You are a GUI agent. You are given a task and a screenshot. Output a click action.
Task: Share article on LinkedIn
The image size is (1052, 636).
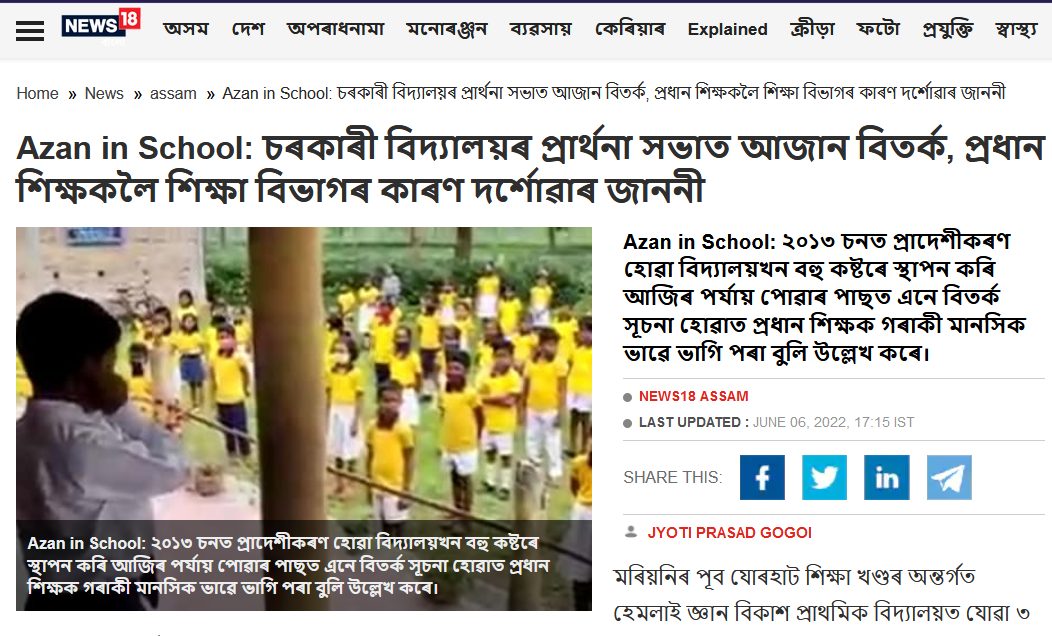click(x=887, y=477)
